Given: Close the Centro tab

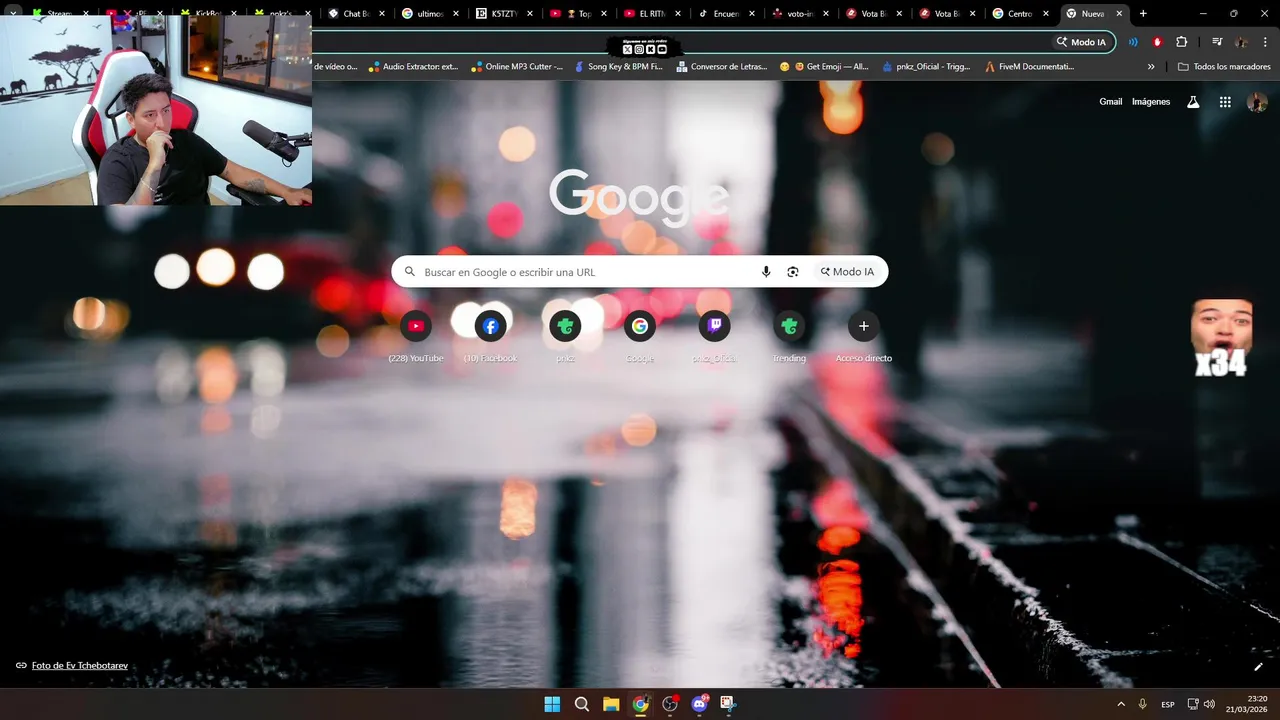Looking at the screenshot, I should point(1046,14).
